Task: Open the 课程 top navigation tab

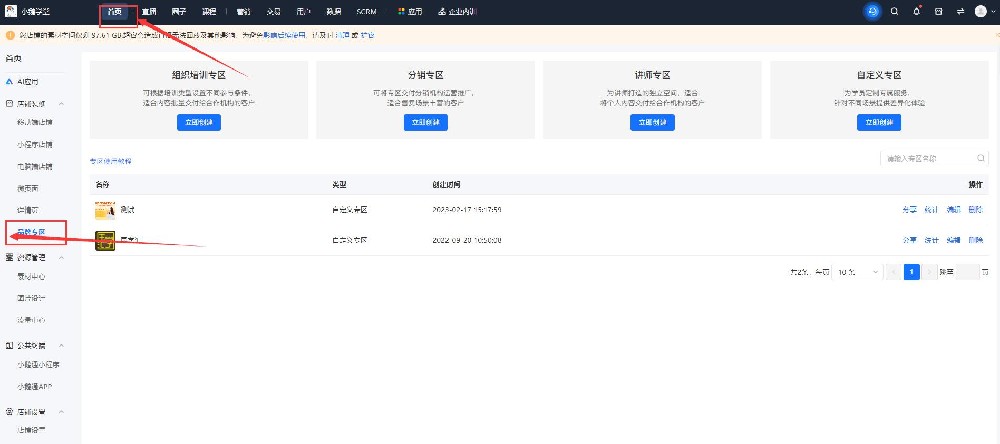Action: coord(209,11)
